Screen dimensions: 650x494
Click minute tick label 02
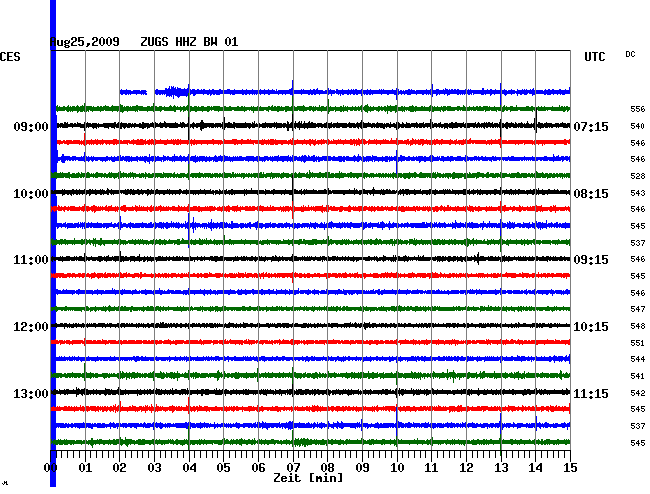coord(119,468)
